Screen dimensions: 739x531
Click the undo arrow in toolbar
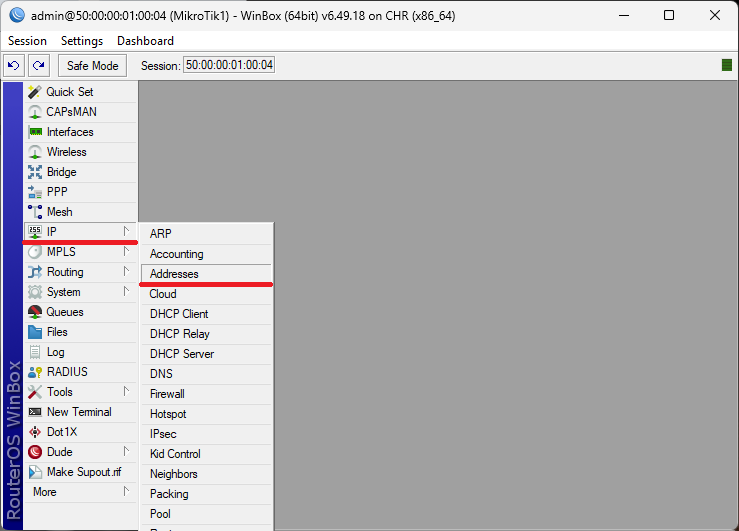click(14, 65)
